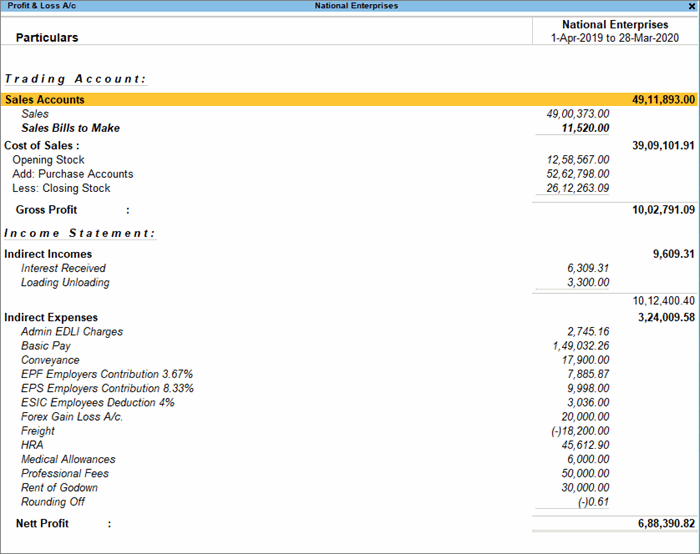Screen dimensions: 700x554
Task: Open the Basic Pay ledger
Action: (46, 346)
